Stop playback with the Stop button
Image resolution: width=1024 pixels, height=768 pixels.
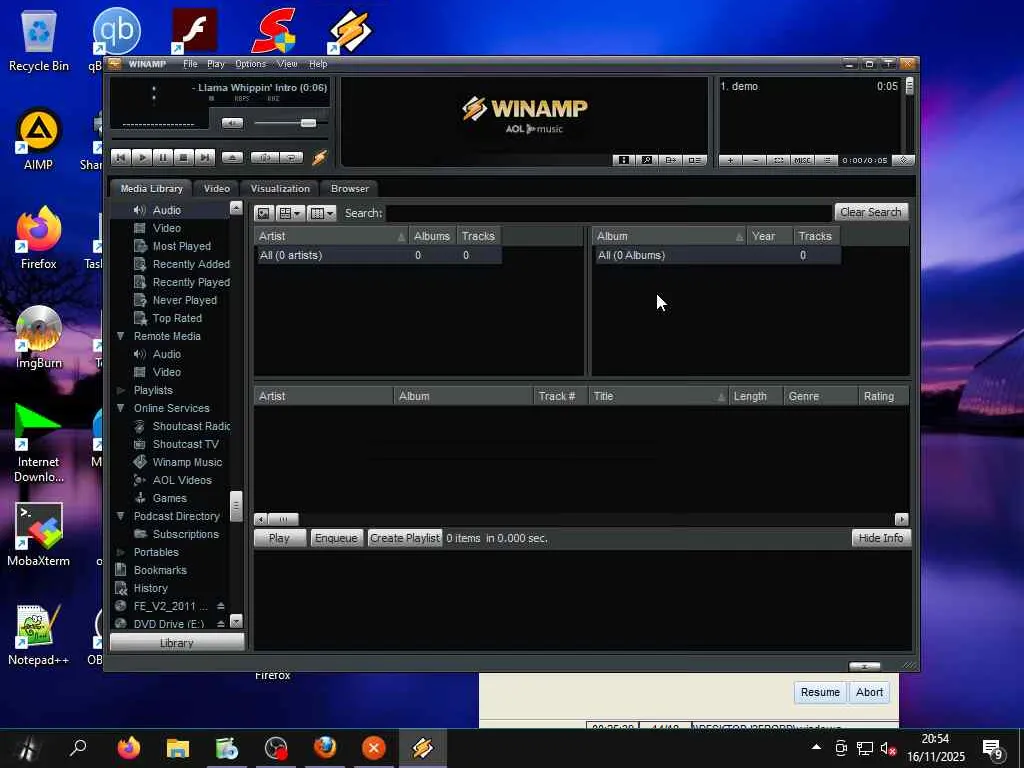(184, 157)
